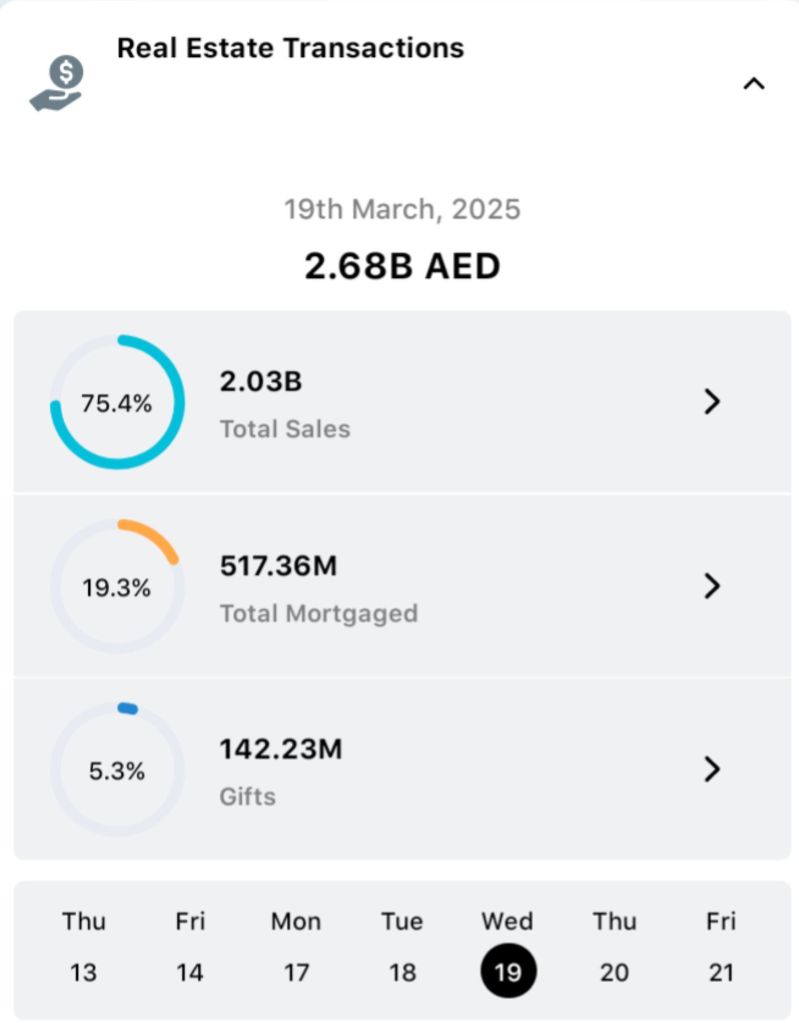Switch to Thursday 20 date
Image resolution: width=799 pixels, height=1023 pixels.
(x=614, y=946)
